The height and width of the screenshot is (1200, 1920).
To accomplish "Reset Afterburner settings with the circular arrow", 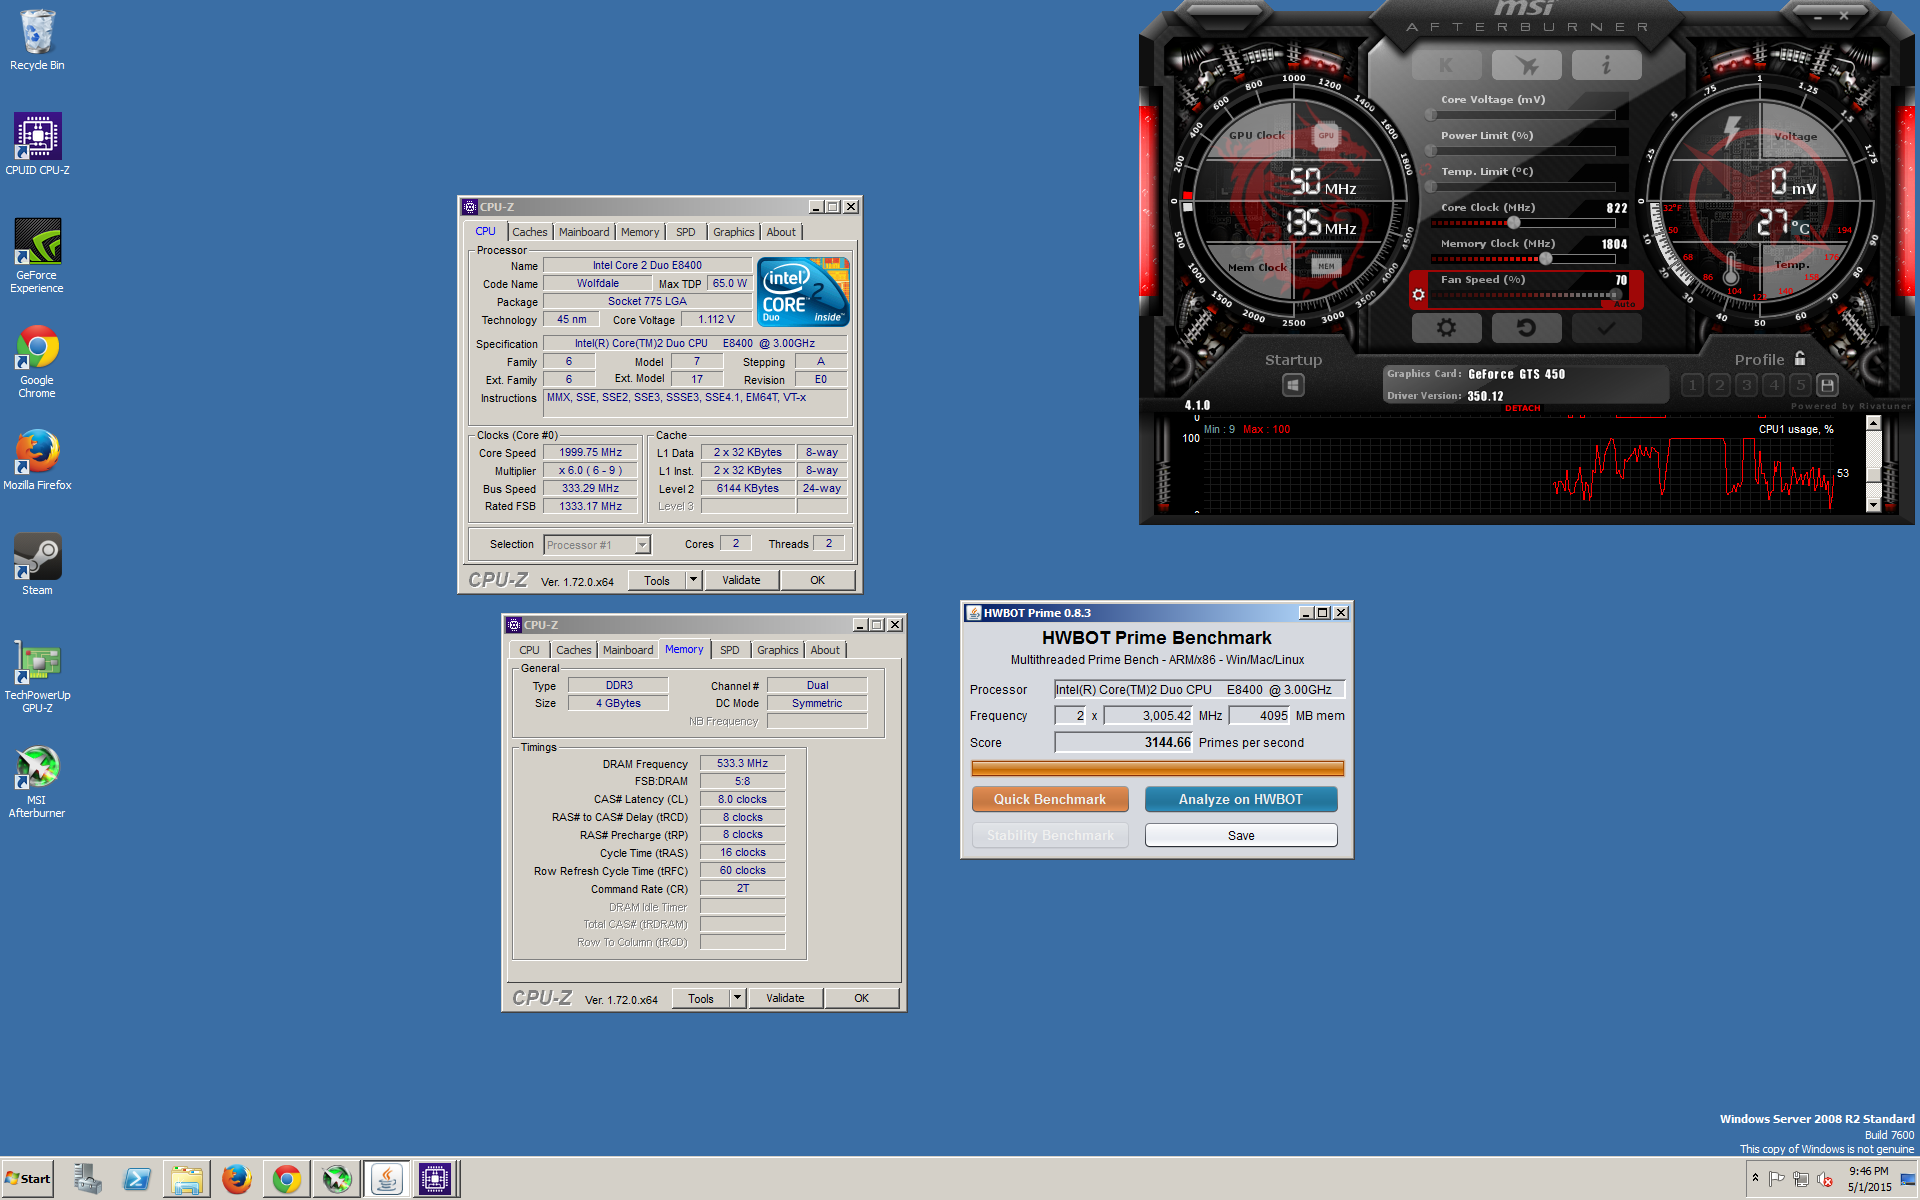I will (1526, 327).
